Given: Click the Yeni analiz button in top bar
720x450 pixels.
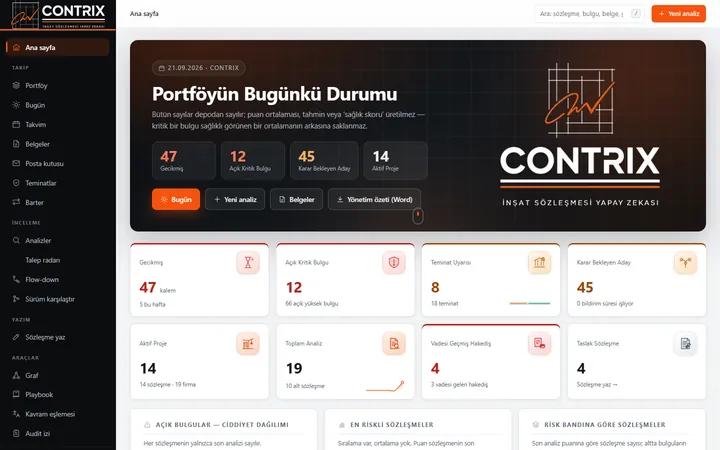Looking at the screenshot, I should [x=678, y=14].
